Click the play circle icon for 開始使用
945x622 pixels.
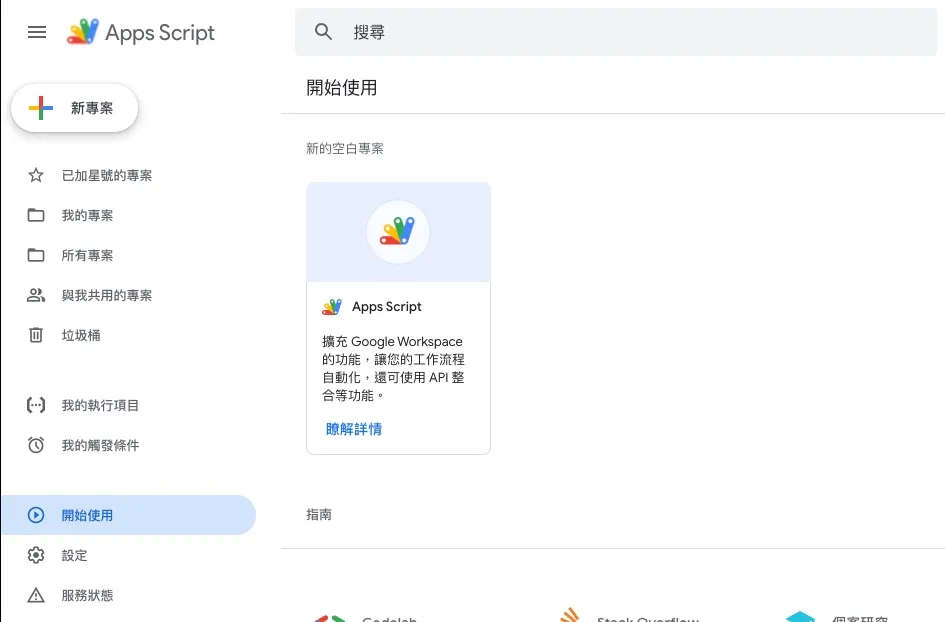[36, 515]
